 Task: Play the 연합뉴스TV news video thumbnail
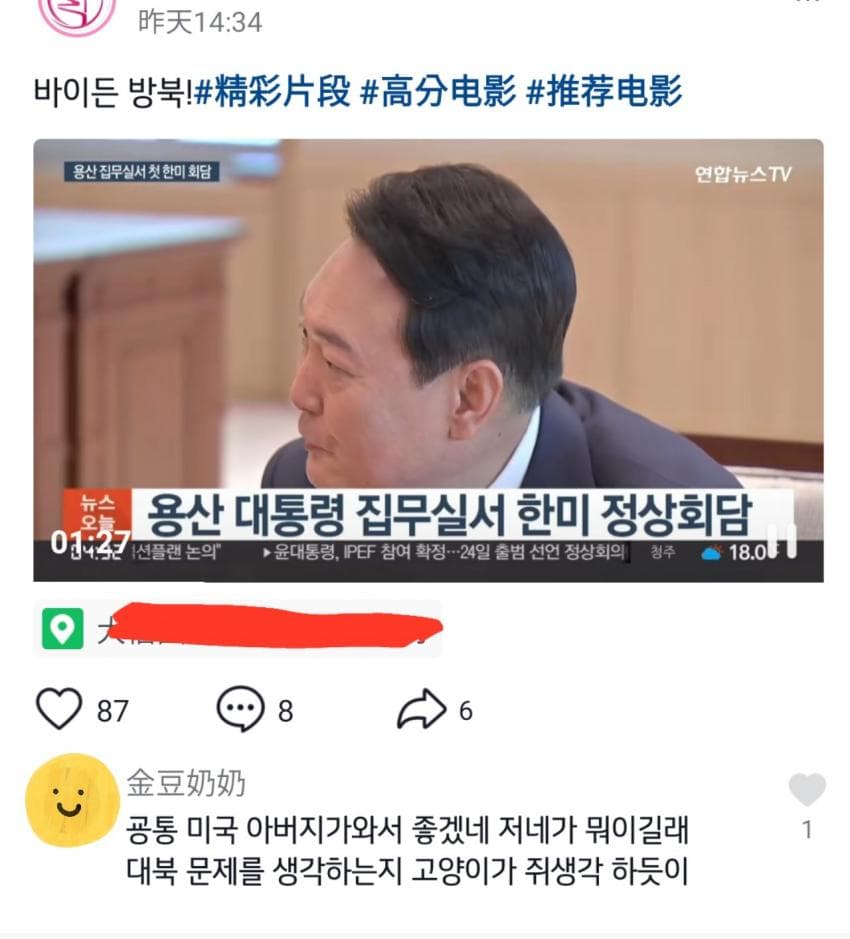(x=428, y=361)
